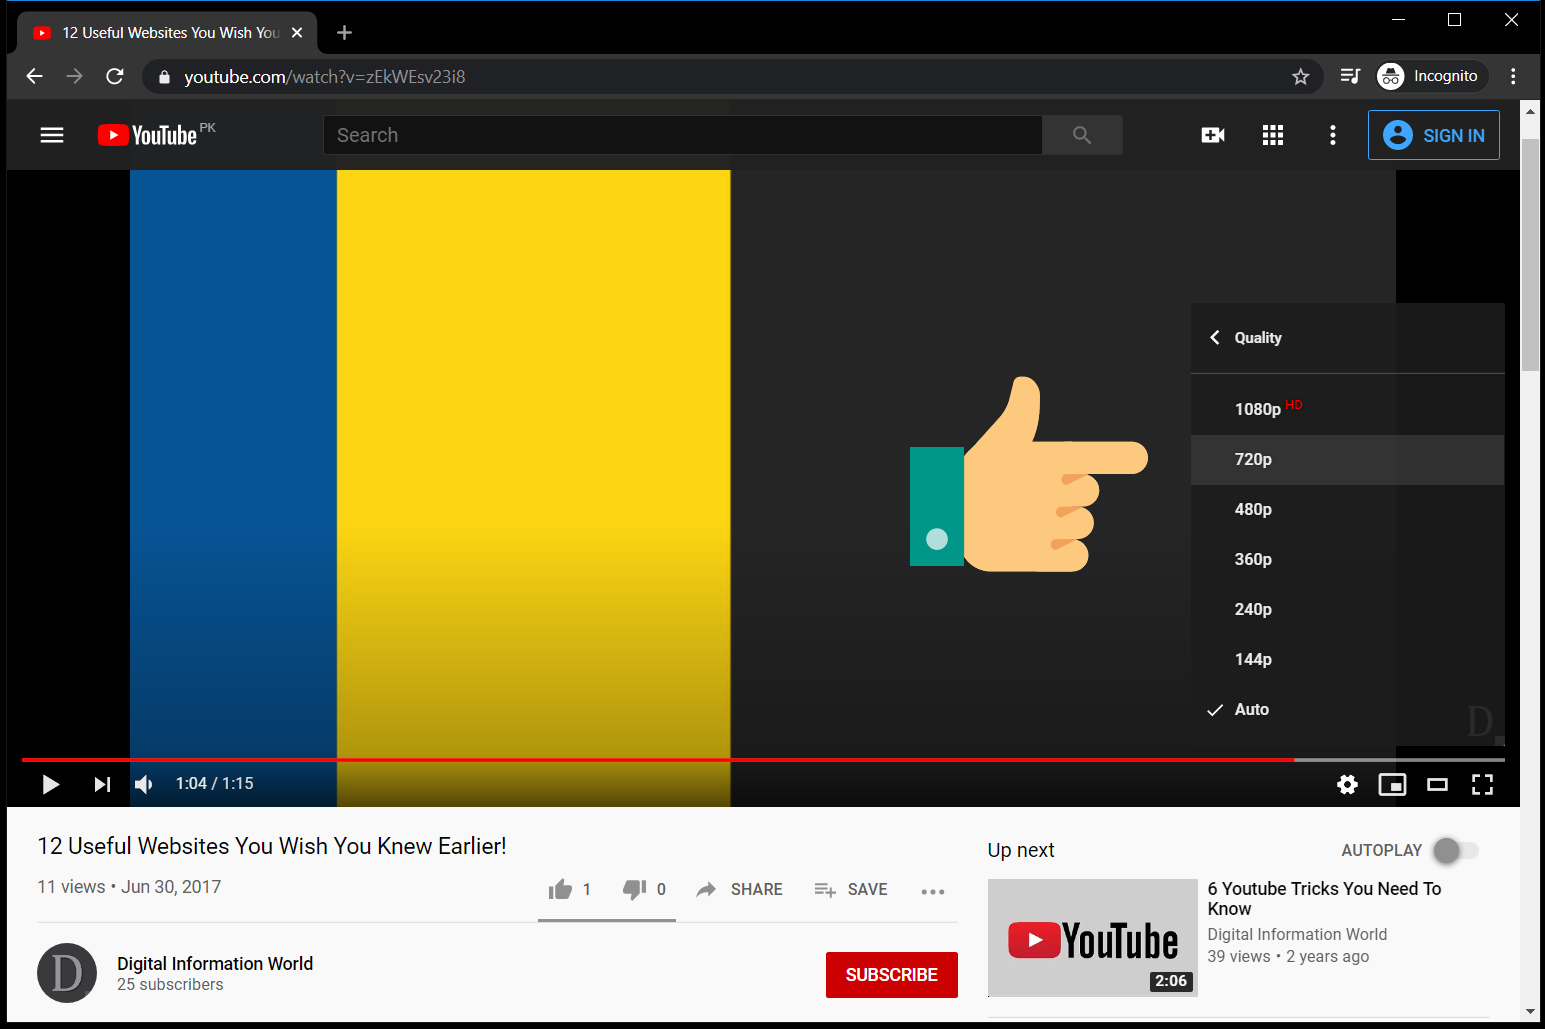Image resolution: width=1545 pixels, height=1029 pixels.
Task: Select 480p video quality
Action: [x=1253, y=509]
